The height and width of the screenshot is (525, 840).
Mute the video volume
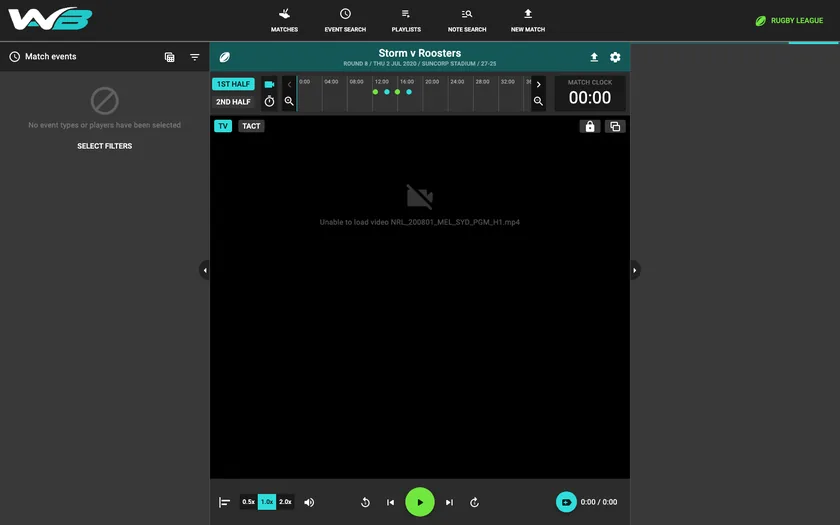click(x=309, y=502)
